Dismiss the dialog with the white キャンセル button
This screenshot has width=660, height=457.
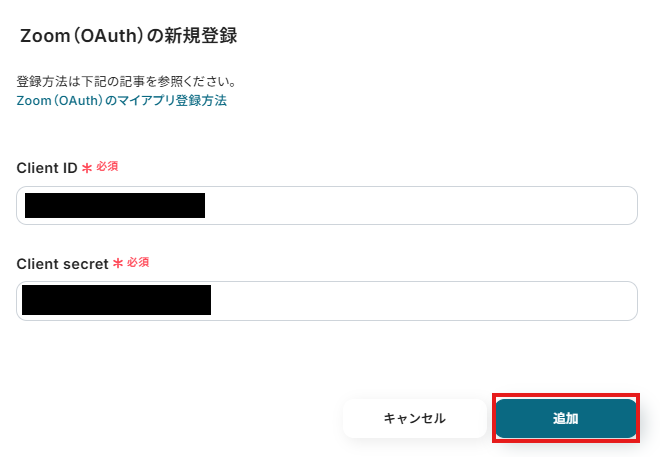414,418
